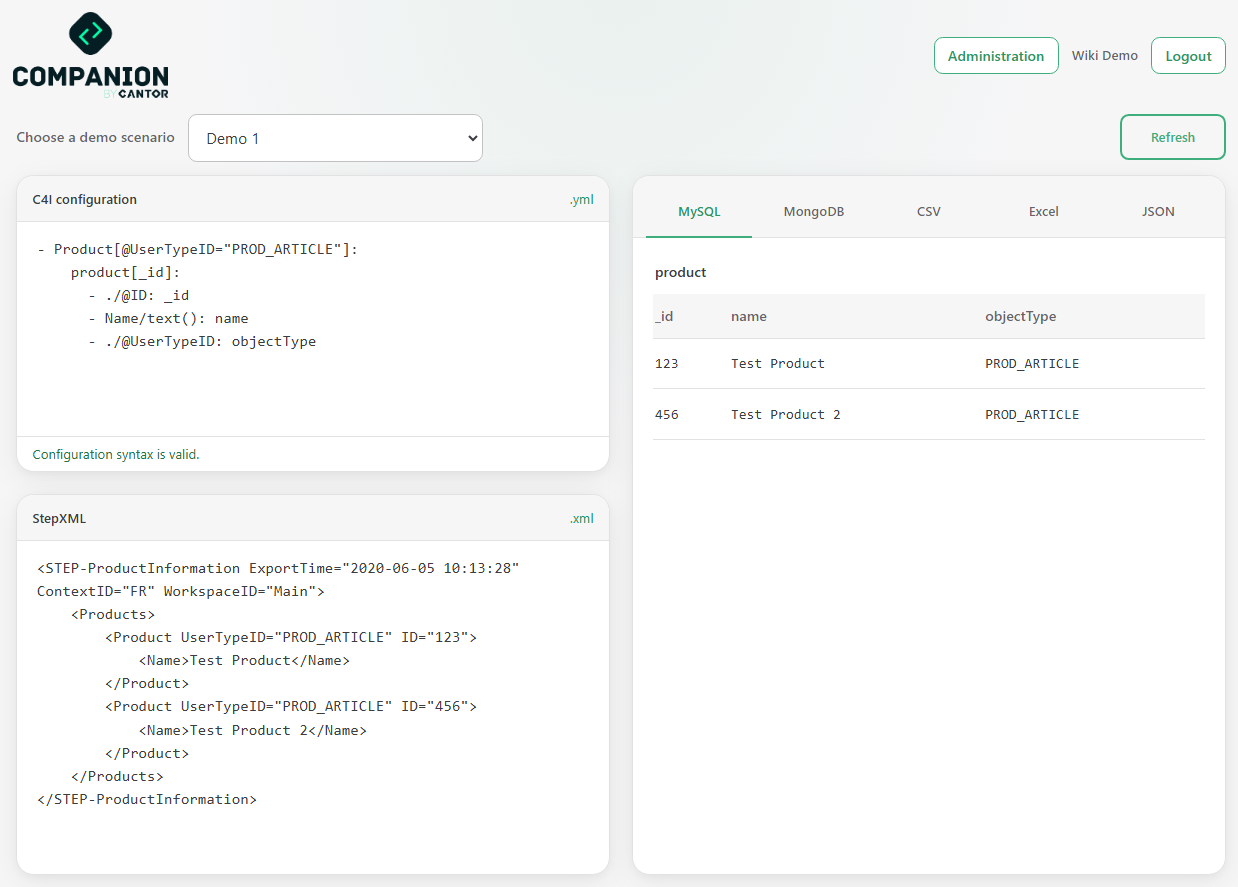This screenshot has height=887, width=1238.
Task: Click PROD_ARTICLE in the row with id 123
Action: [x=1032, y=363]
